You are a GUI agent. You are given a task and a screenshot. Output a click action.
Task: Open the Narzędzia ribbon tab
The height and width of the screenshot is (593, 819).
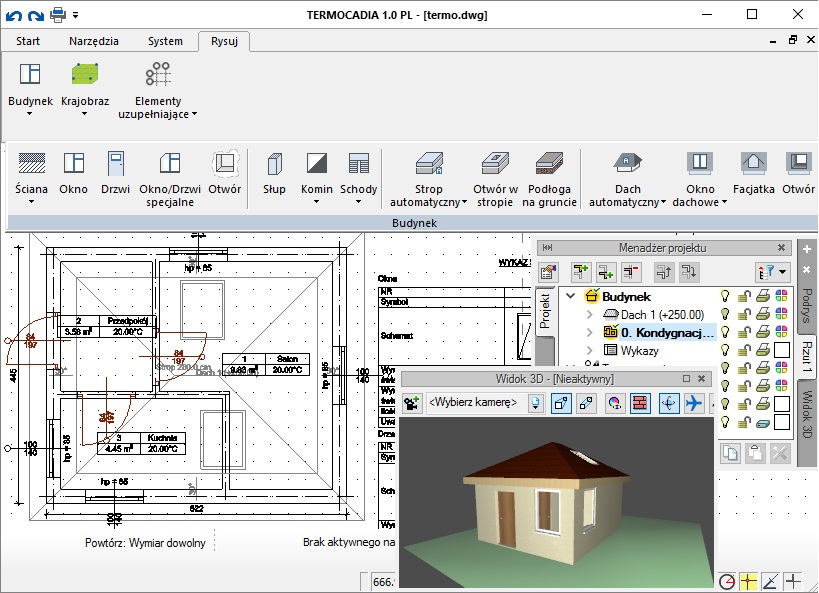(94, 41)
